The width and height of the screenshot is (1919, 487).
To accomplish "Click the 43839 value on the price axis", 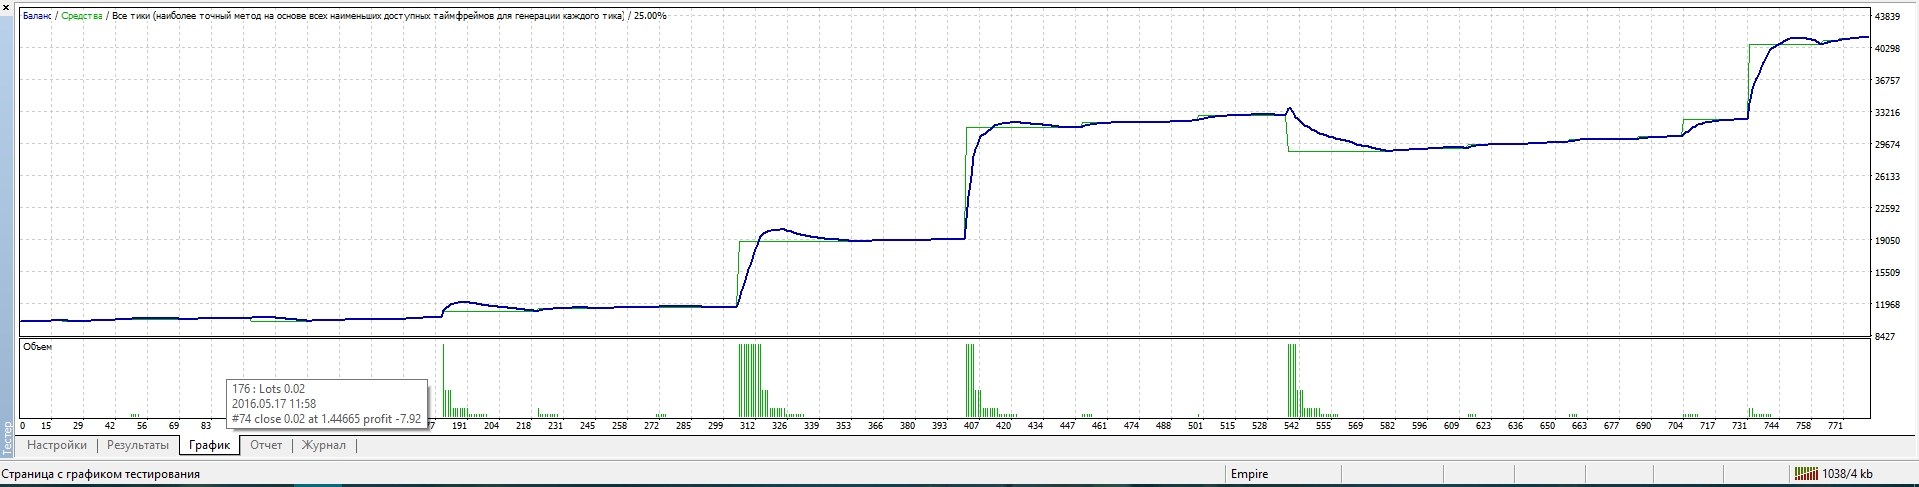I will click(1888, 17).
